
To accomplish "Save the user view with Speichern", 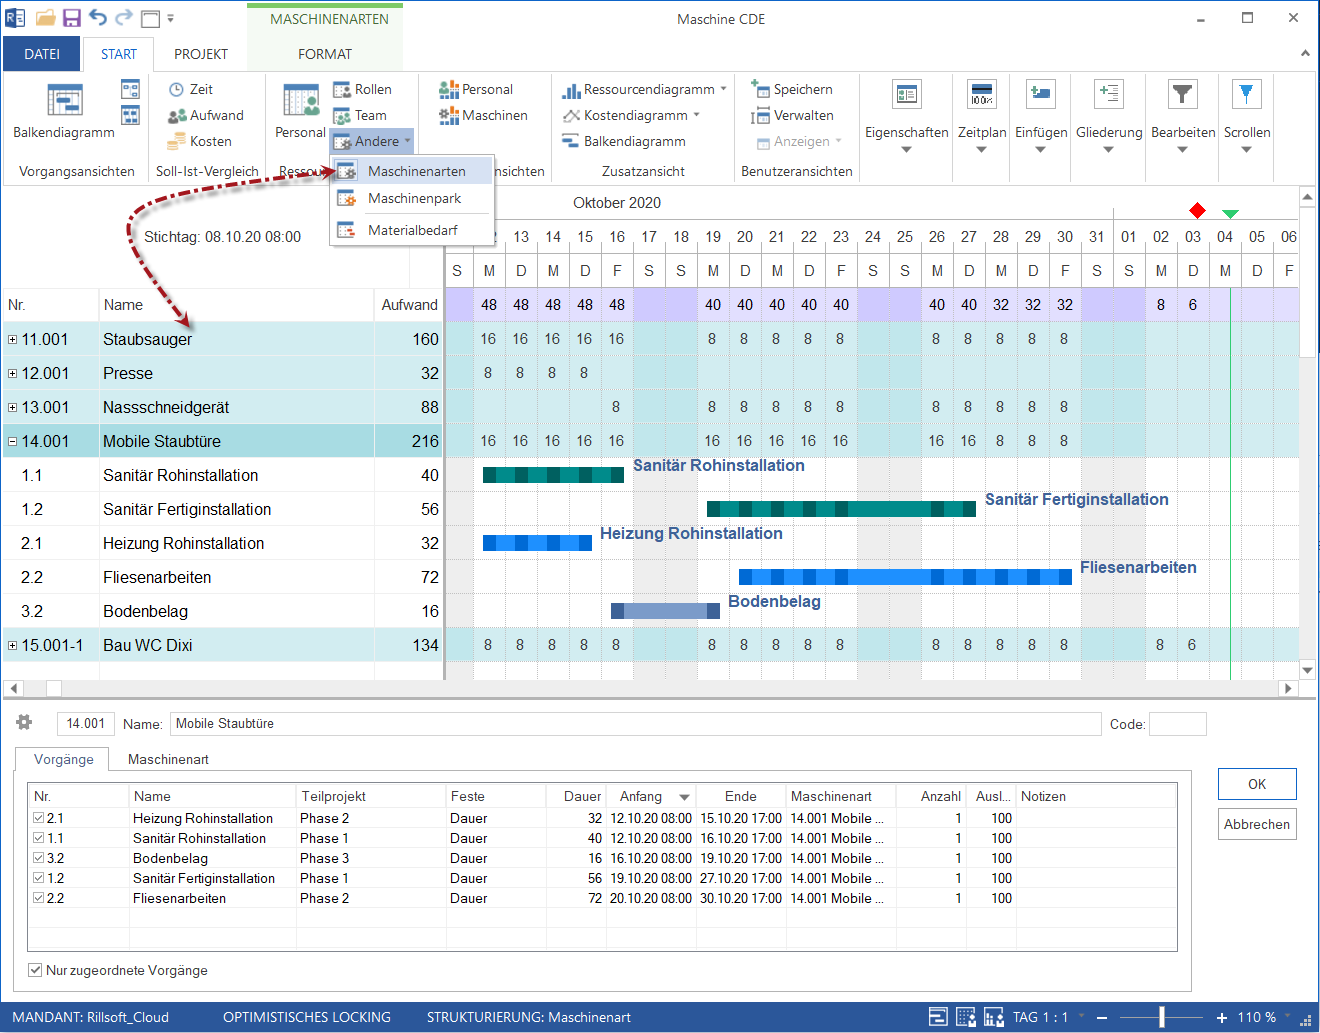I will 792,89.
